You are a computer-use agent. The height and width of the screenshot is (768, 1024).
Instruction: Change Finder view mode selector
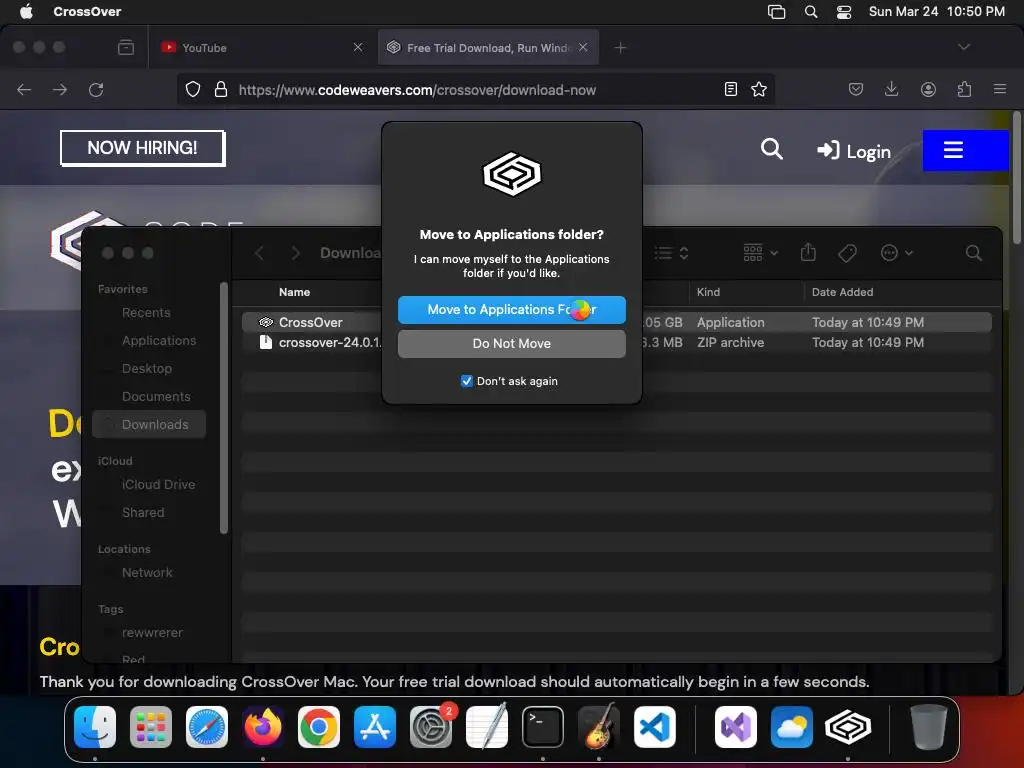pos(671,253)
